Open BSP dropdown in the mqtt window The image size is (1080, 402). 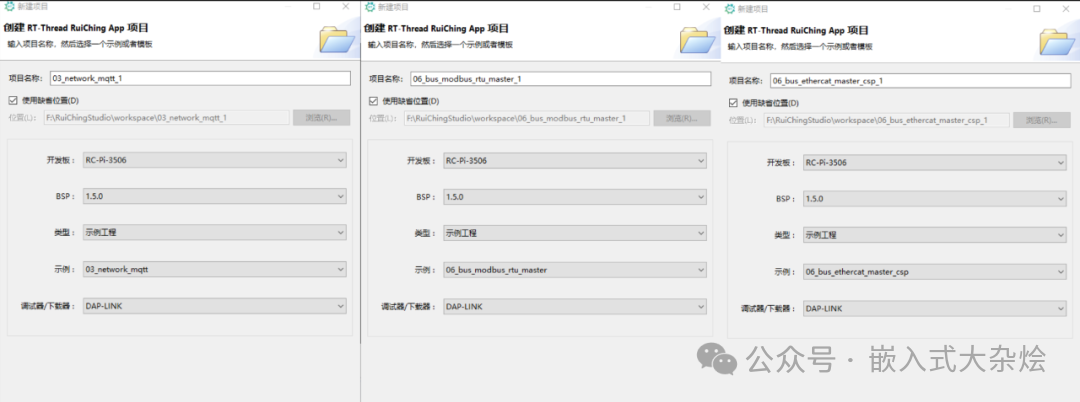(x=214, y=196)
